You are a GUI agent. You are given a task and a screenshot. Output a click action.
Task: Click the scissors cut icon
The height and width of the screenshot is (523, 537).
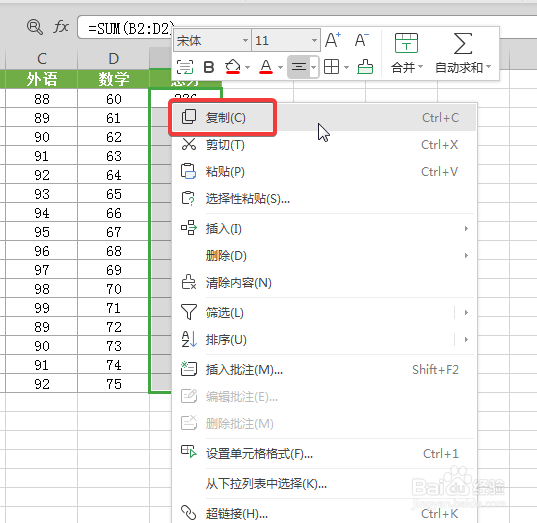pyautogui.click(x=189, y=144)
